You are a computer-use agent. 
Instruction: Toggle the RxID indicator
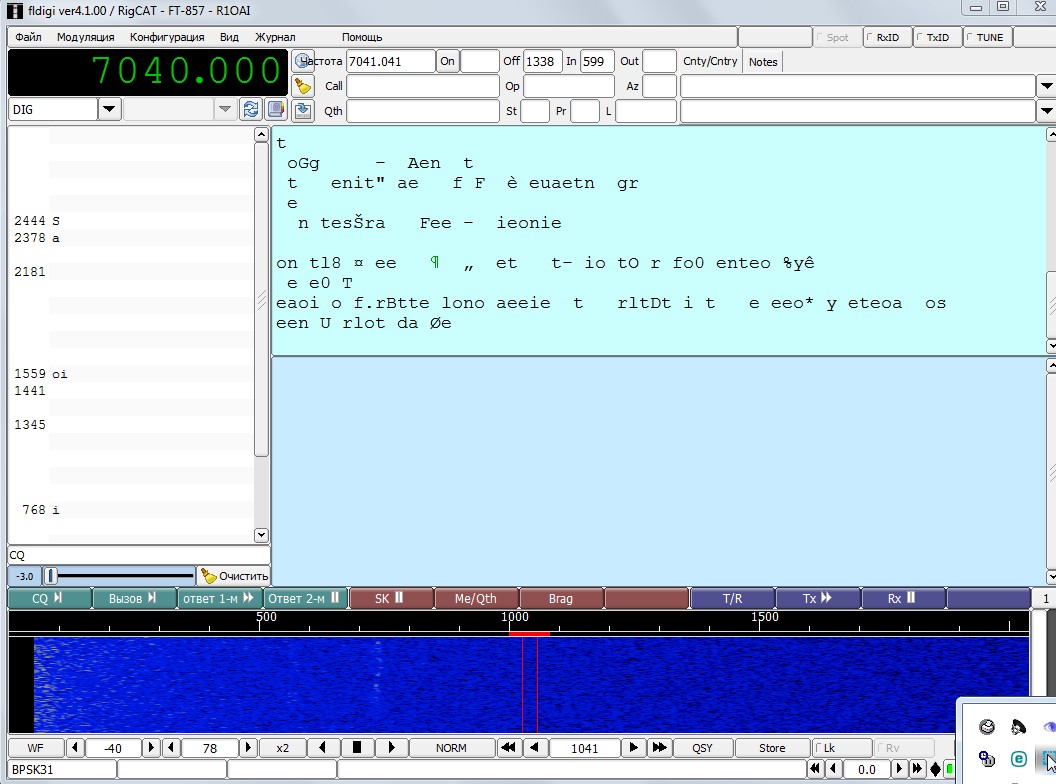tap(883, 37)
